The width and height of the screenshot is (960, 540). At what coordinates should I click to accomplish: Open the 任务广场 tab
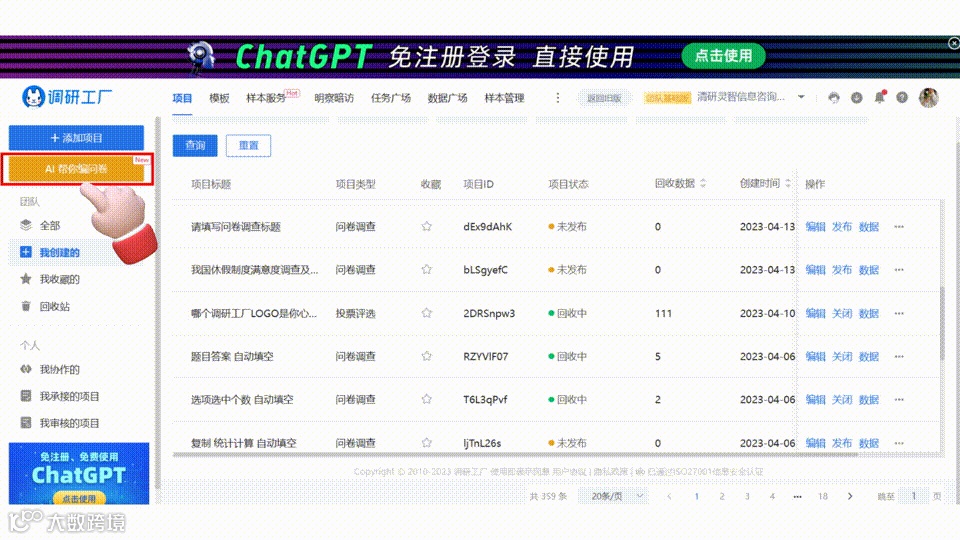[x=391, y=98]
